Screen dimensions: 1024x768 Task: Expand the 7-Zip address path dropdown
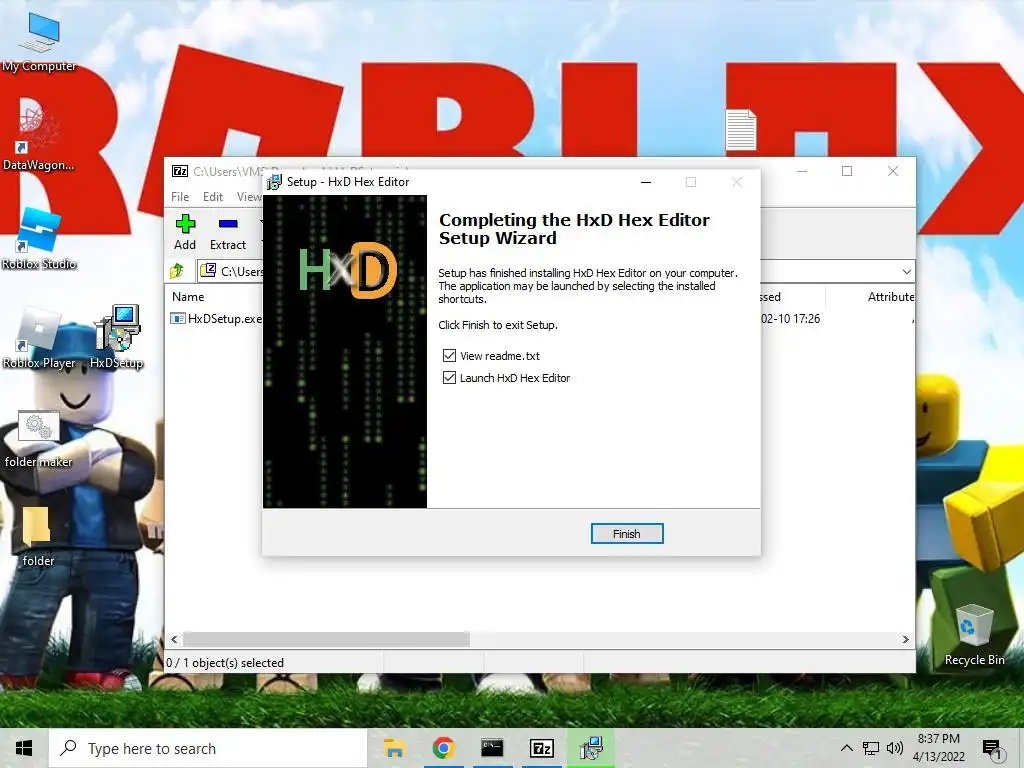click(906, 271)
